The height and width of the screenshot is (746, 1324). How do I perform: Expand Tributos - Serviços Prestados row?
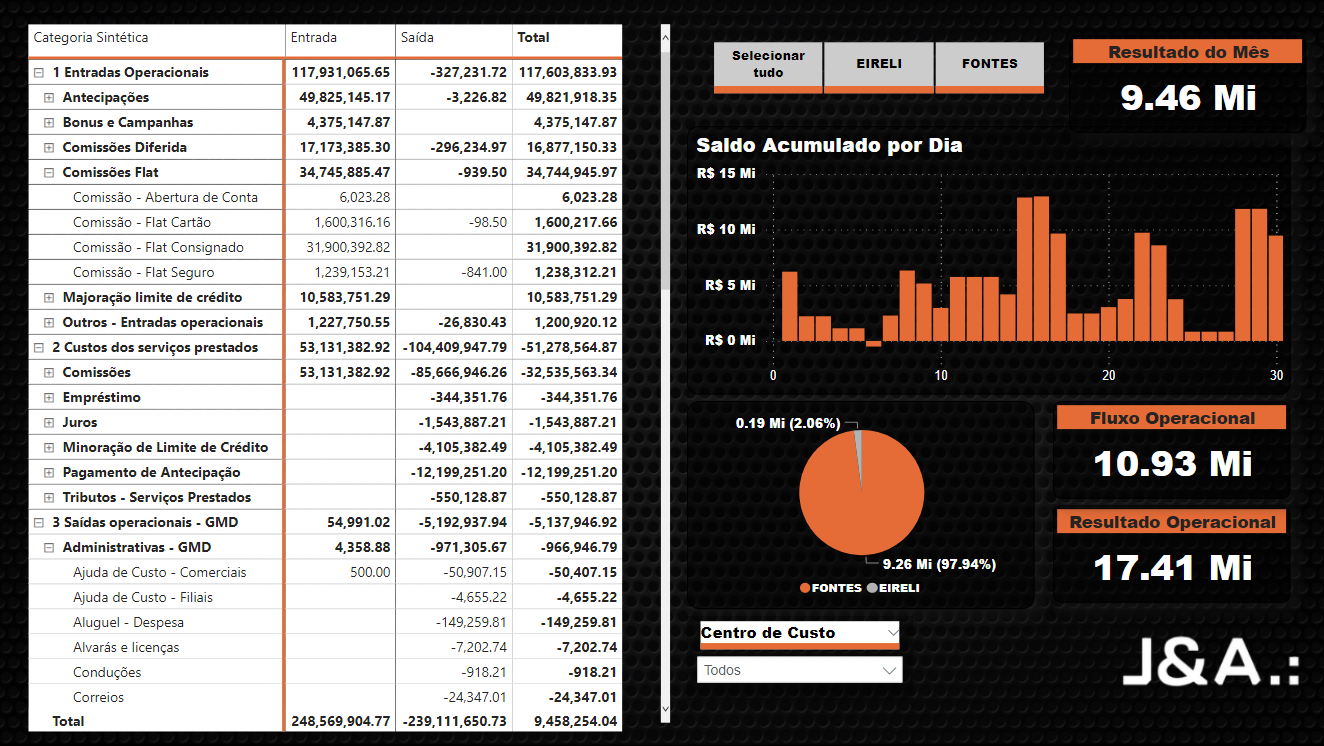pyautogui.click(x=49, y=498)
